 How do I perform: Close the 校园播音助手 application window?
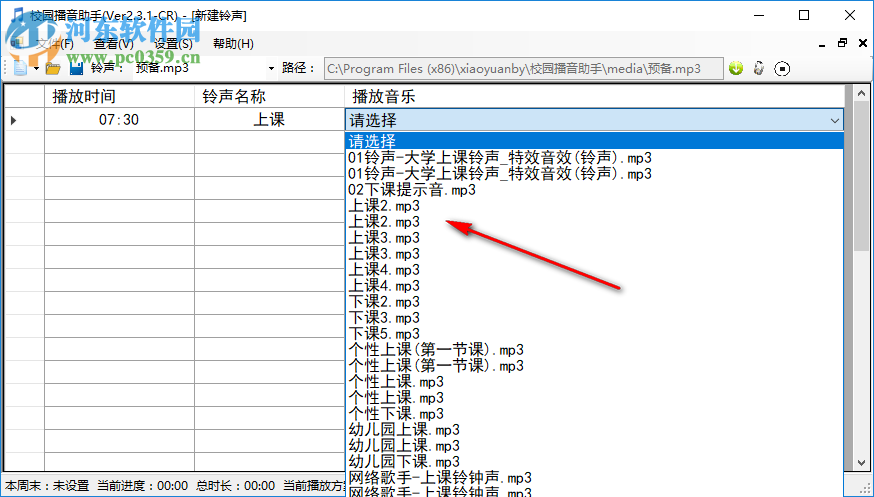pyautogui.click(x=849, y=16)
